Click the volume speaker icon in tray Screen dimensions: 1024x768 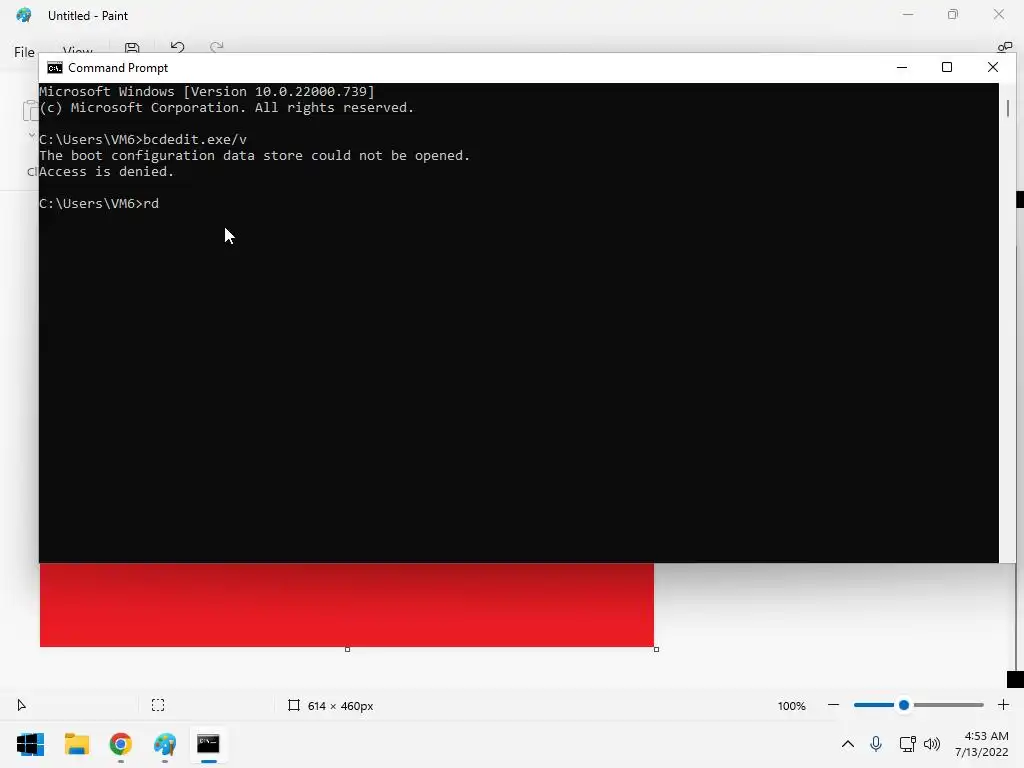(x=932, y=744)
